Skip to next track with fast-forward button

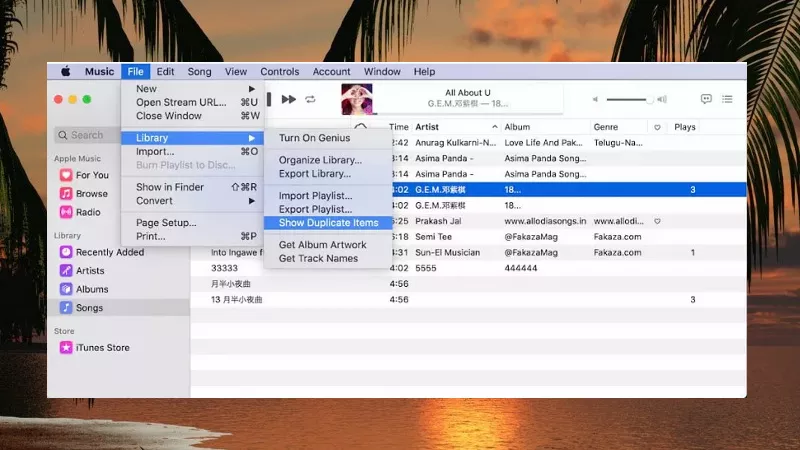tap(288, 99)
